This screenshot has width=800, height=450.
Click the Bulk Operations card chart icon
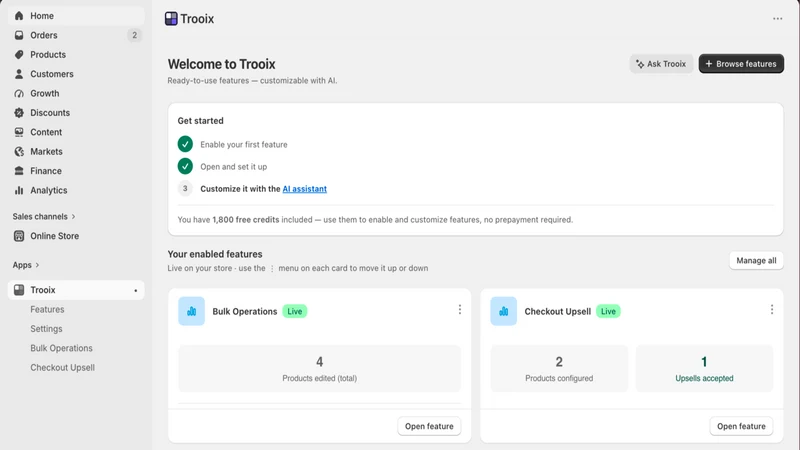pos(191,311)
